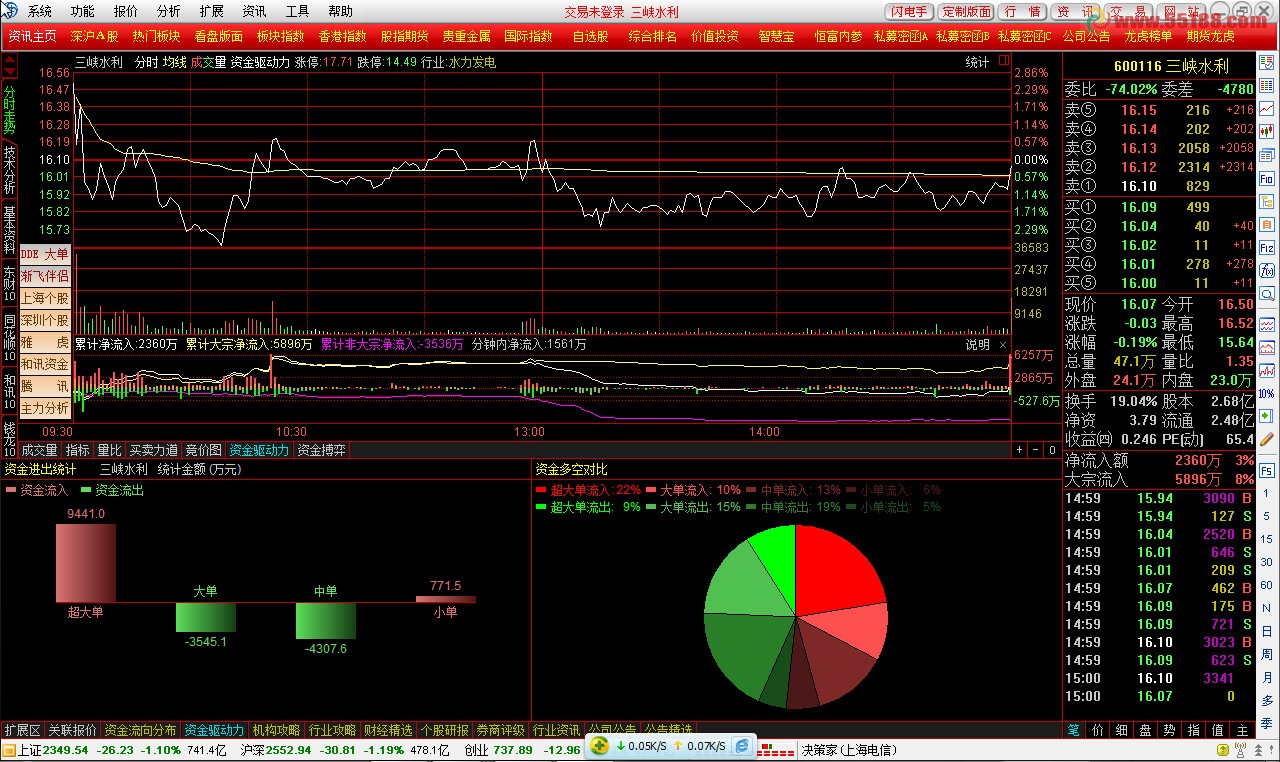Switch tick panel to 价 tab
Viewport: 1280px width, 762px height.
(x=1098, y=731)
